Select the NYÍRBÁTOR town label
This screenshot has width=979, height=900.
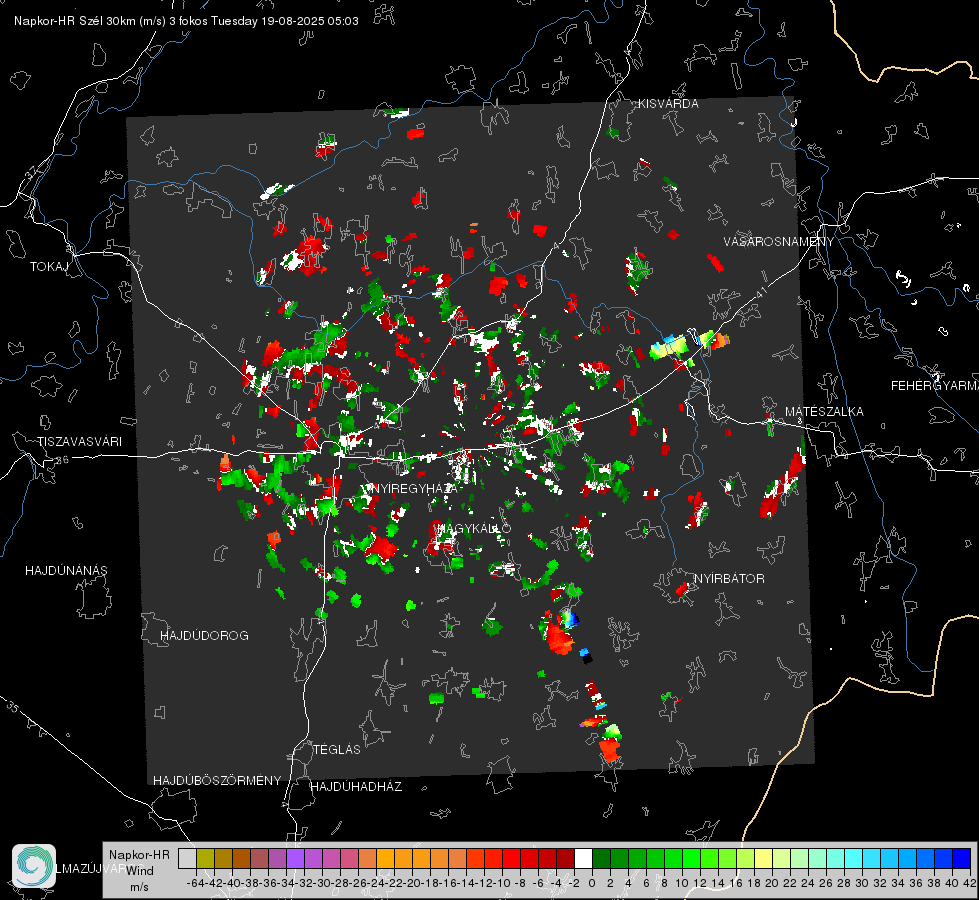pos(729,579)
